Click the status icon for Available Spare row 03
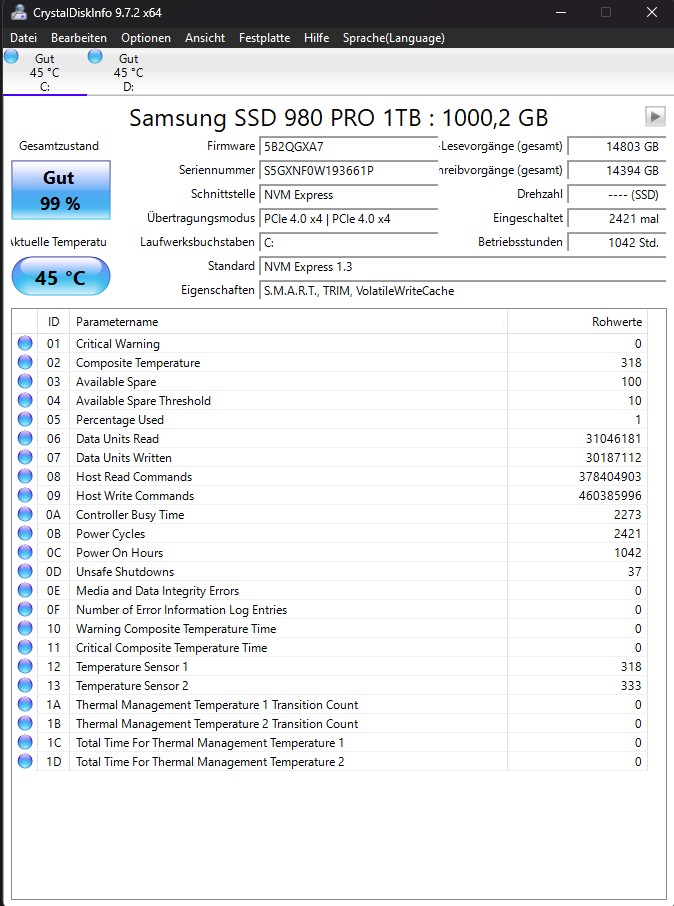Viewport: 674px width, 906px height. (x=25, y=381)
